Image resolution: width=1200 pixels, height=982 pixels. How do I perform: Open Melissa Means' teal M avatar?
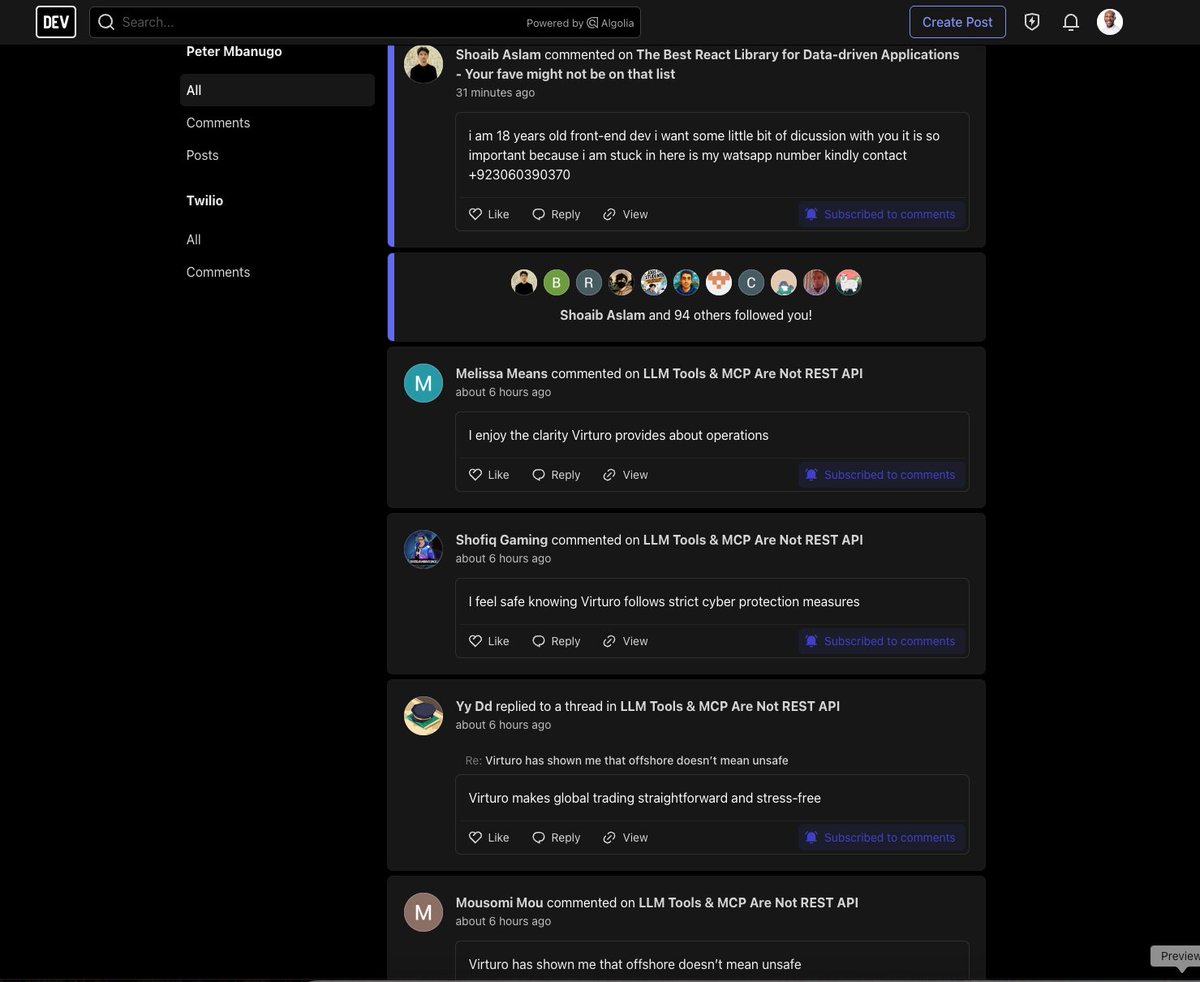point(423,383)
